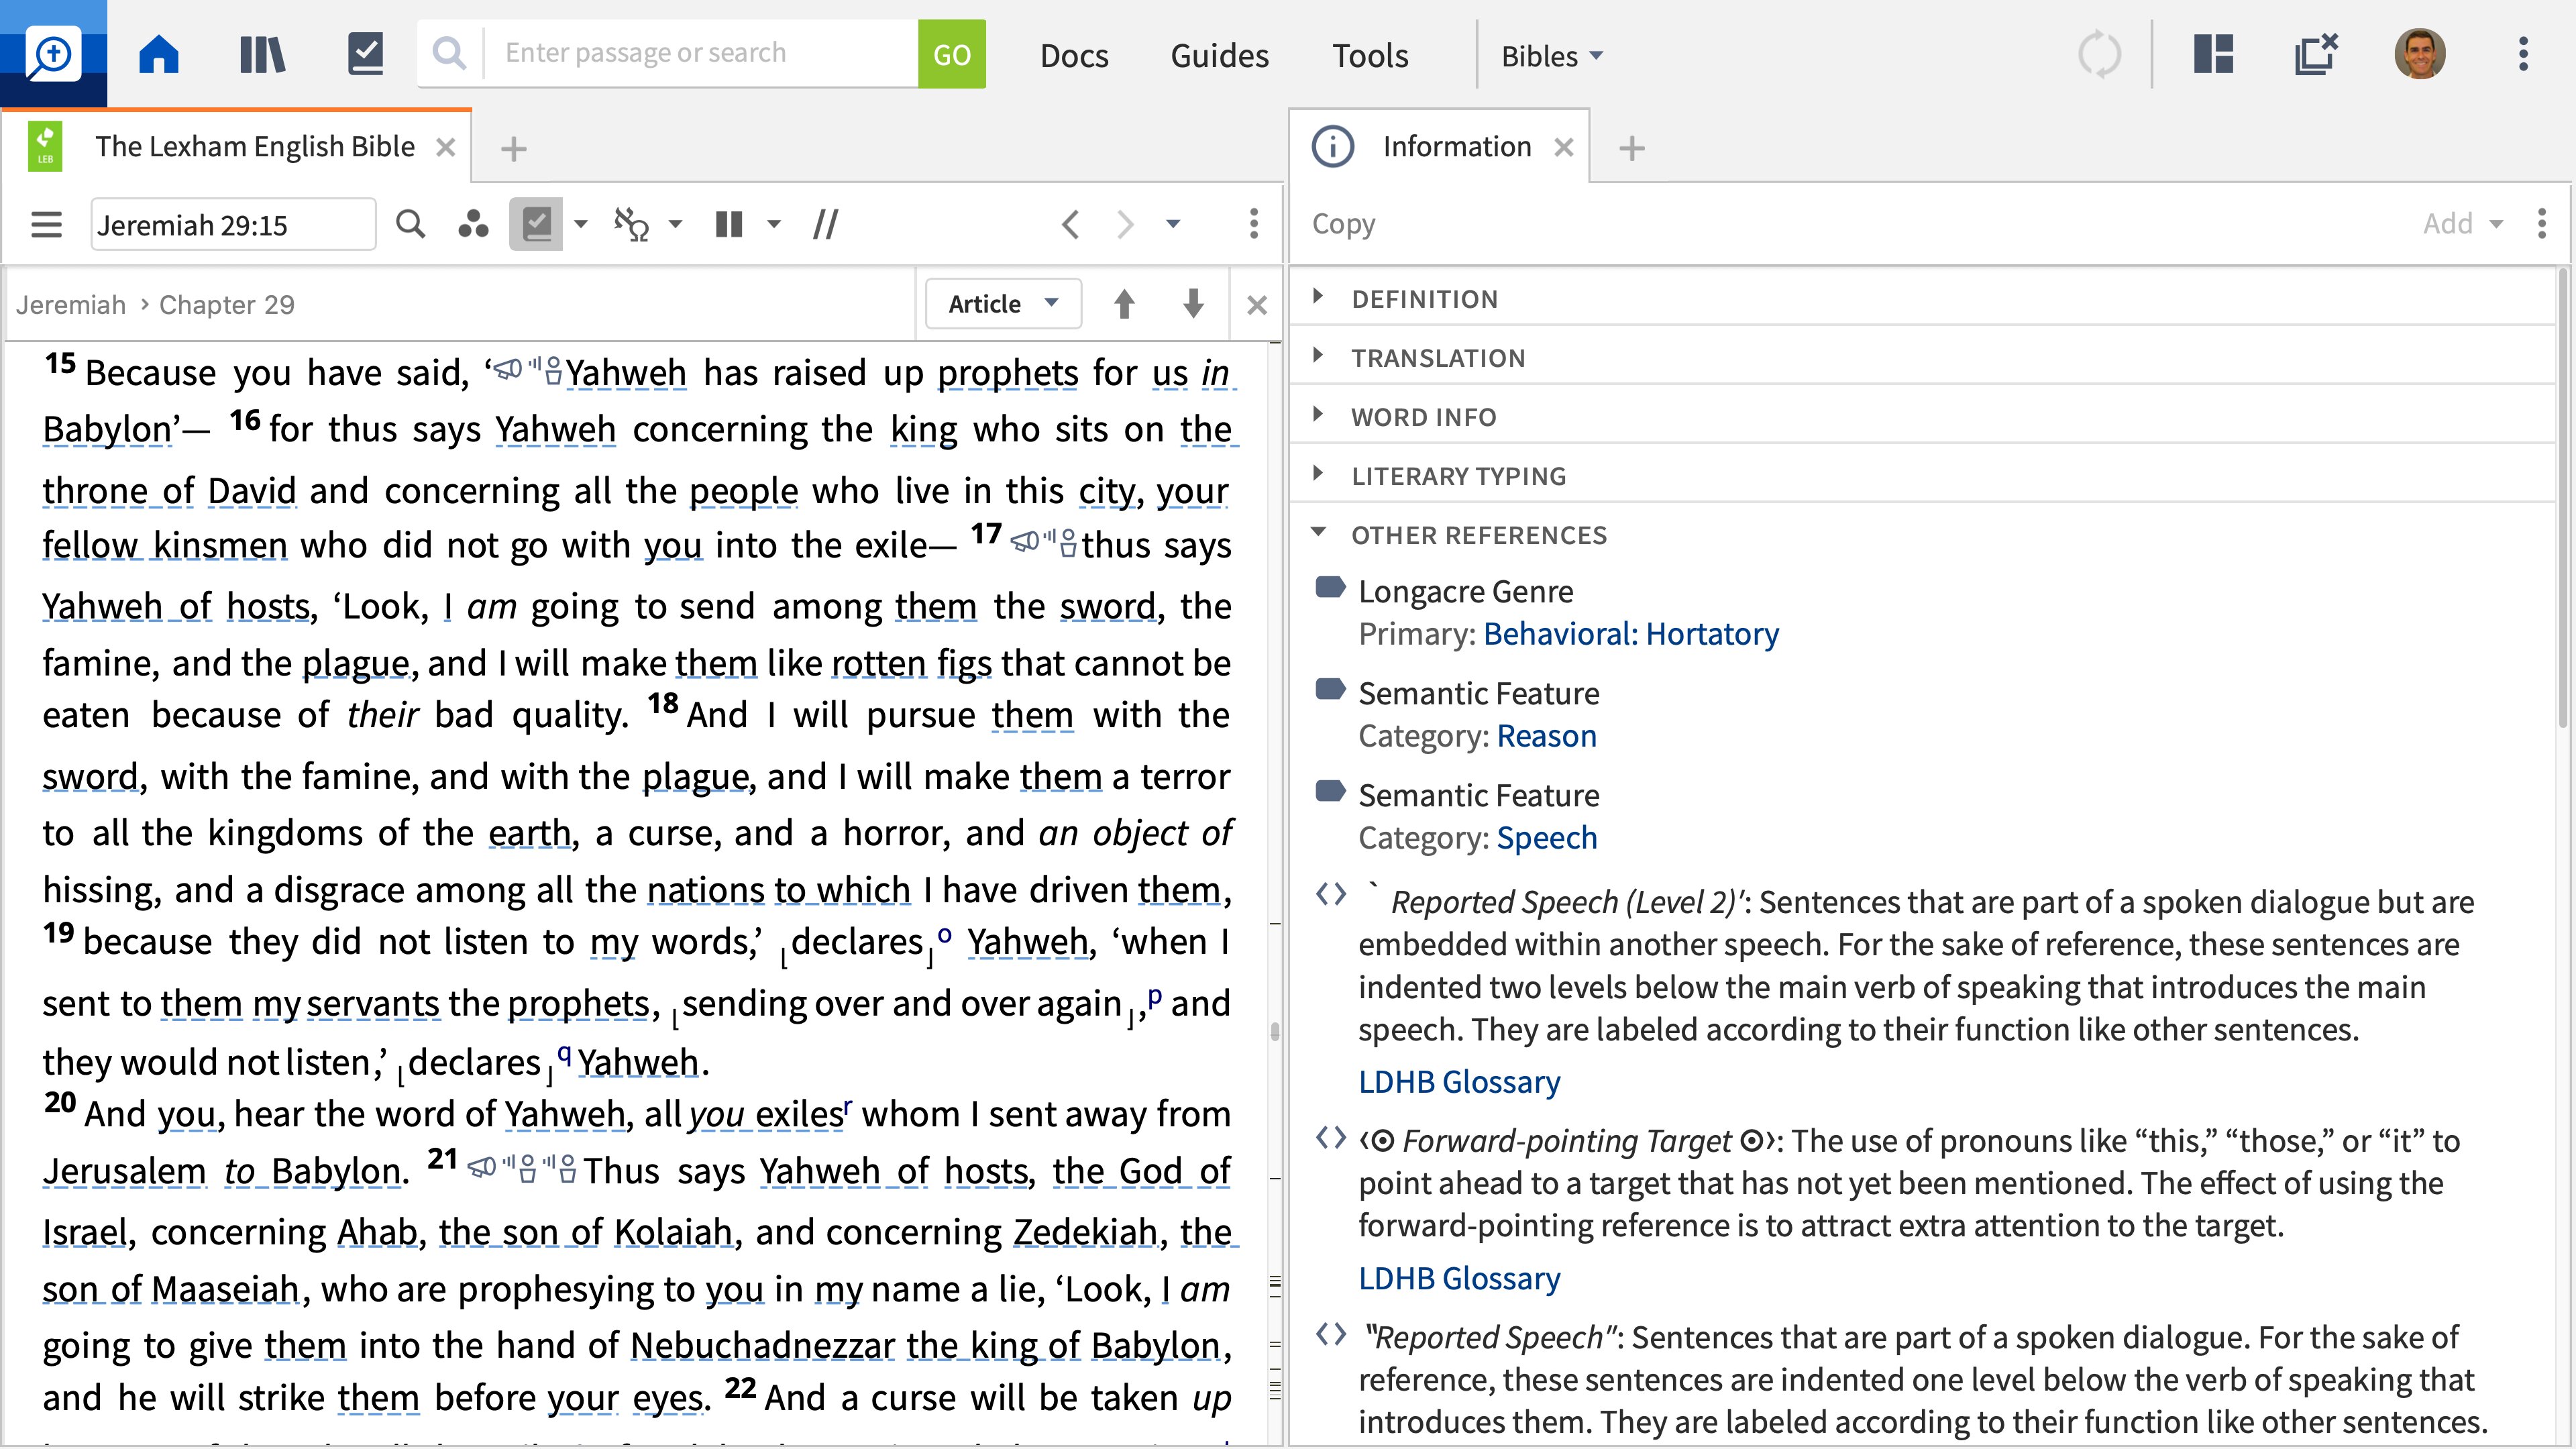Open the Add dropdown in Information panel
This screenshot has height=1449, width=2576.
[2462, 224]
